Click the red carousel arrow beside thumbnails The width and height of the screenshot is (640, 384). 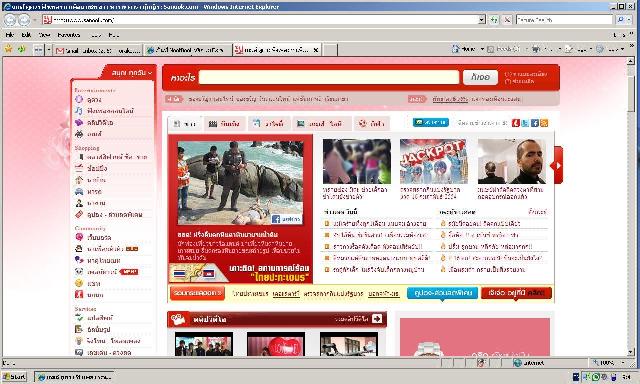coord(557,165)
